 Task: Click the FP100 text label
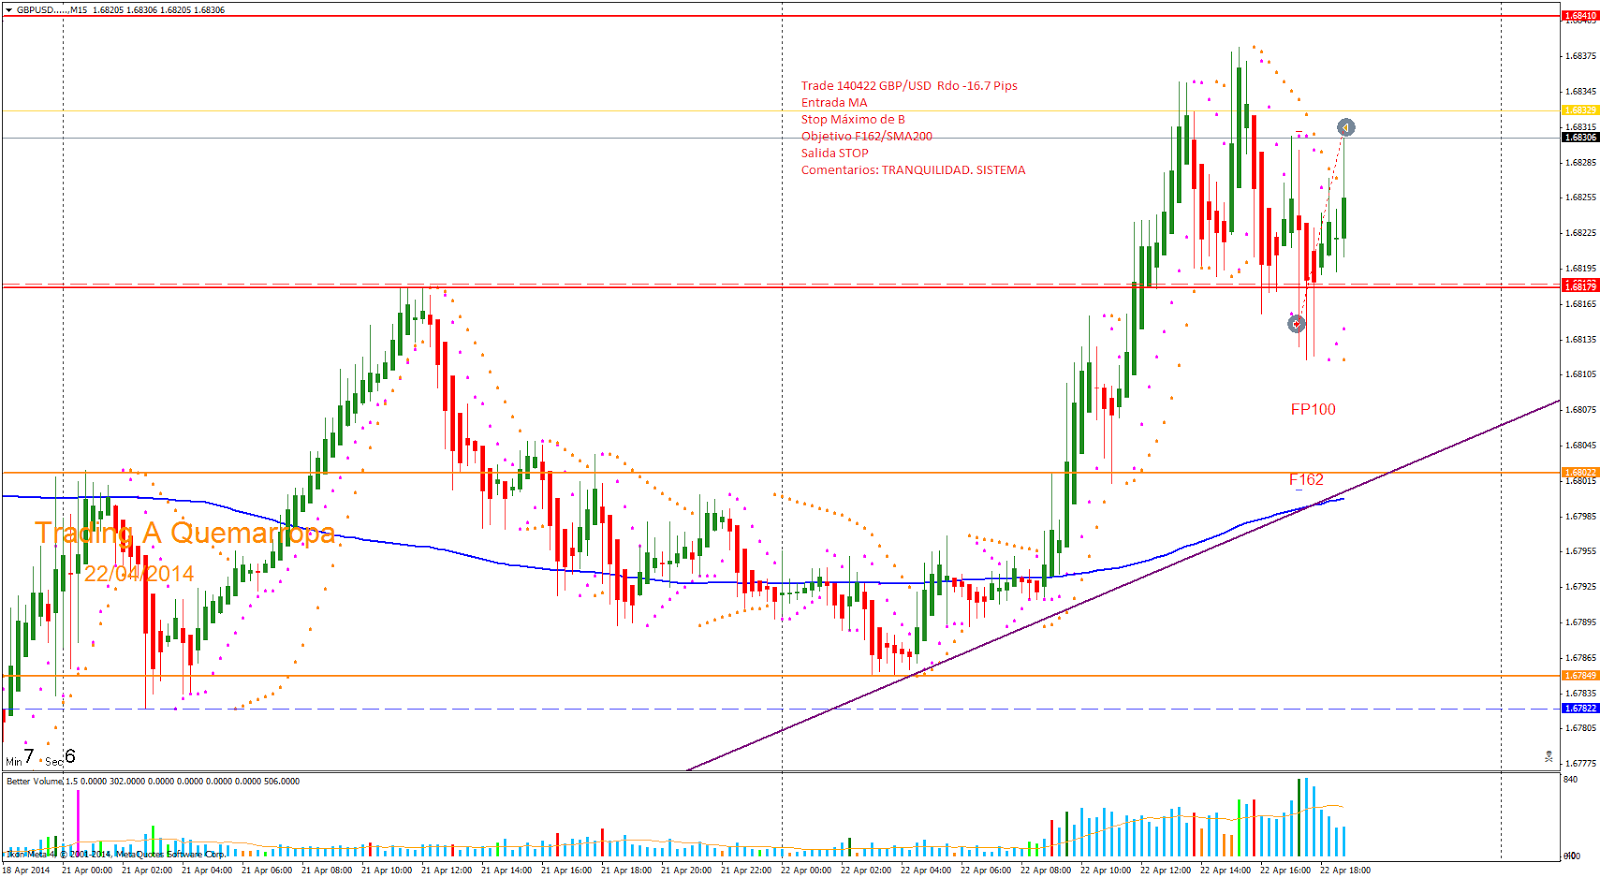[x=1312, y=409]
